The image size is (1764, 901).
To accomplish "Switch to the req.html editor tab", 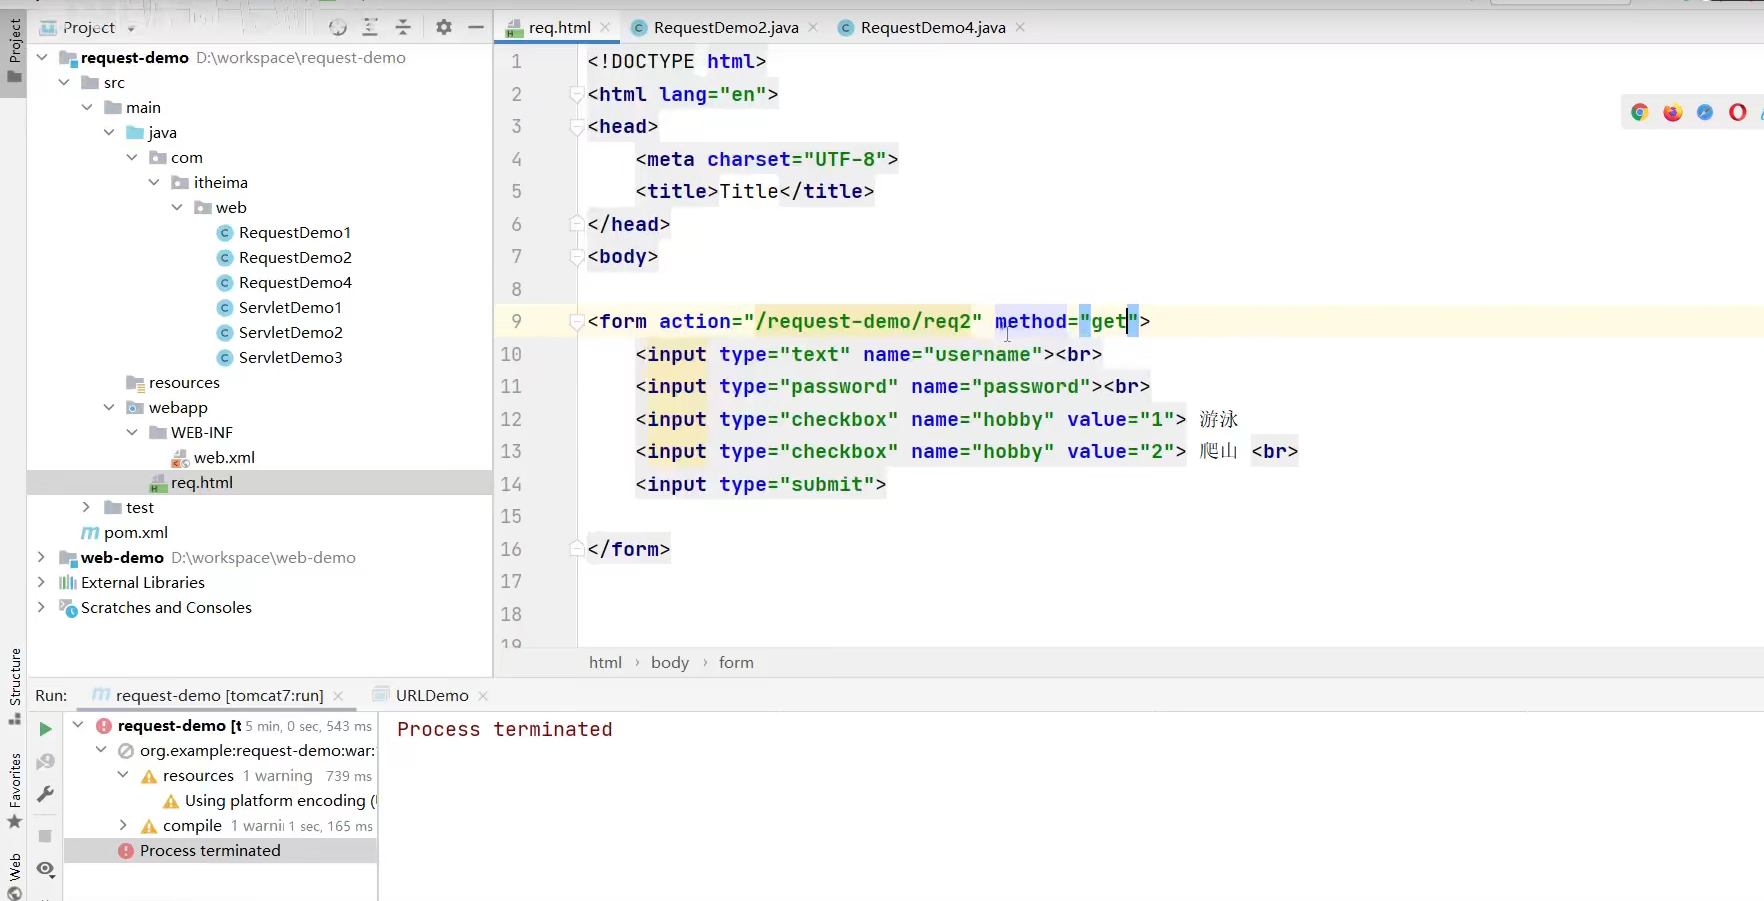I will pos(558,28).
